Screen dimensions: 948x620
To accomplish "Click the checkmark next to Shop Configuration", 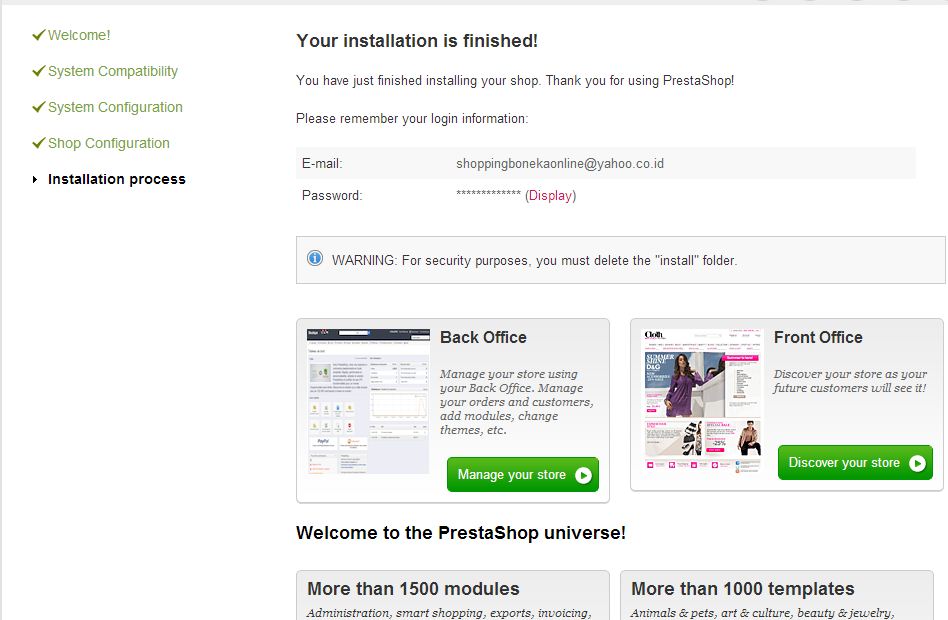I will [39, 143].
